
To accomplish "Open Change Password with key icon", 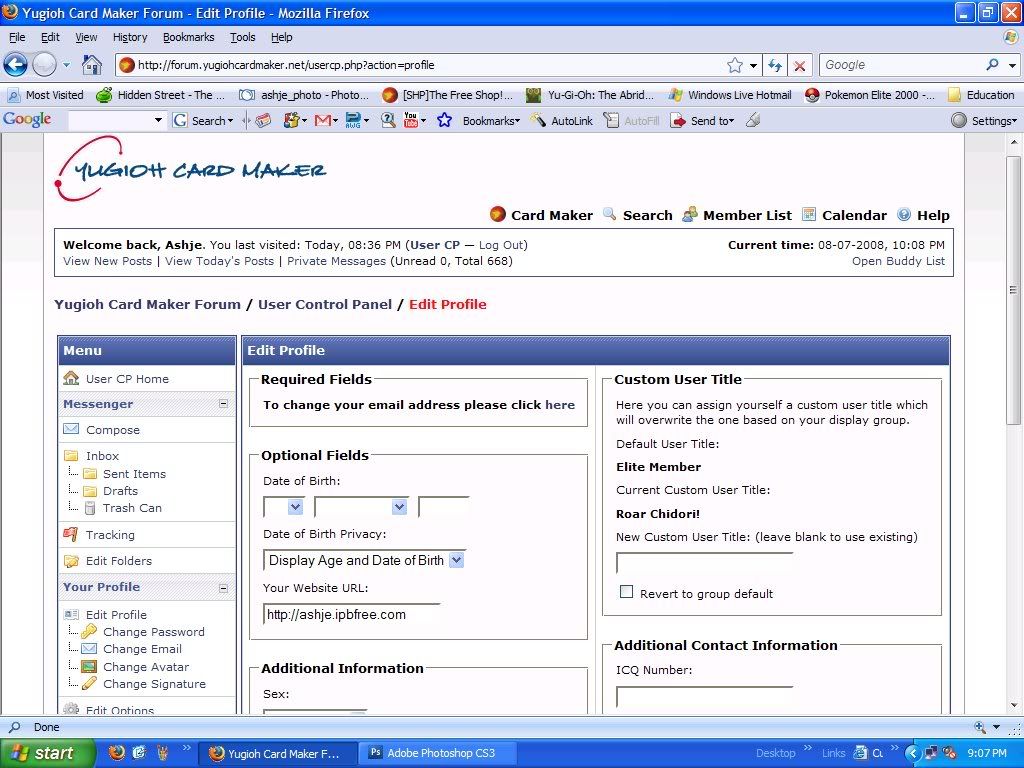I will click(x=90, y=632).
